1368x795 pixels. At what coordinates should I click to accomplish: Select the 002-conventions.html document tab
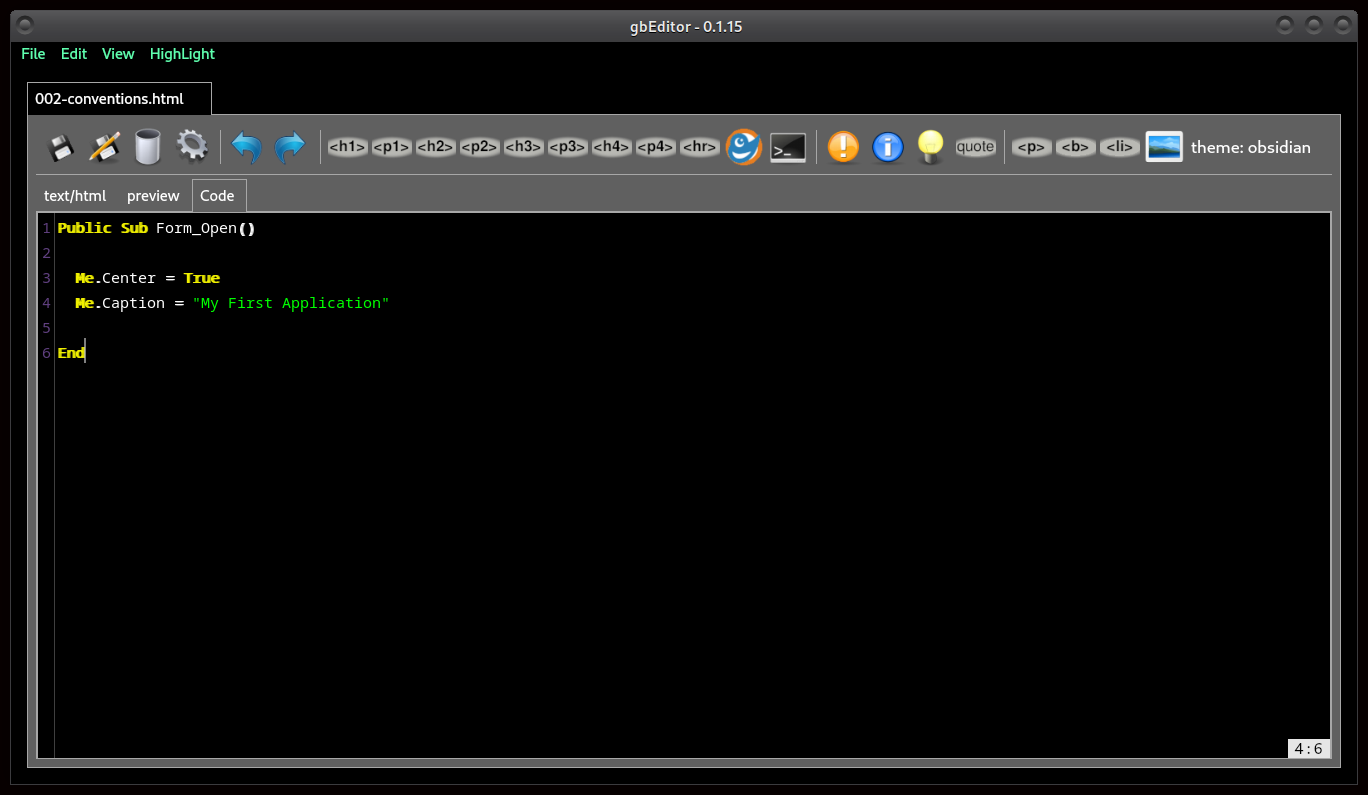[x=109, y=99]
